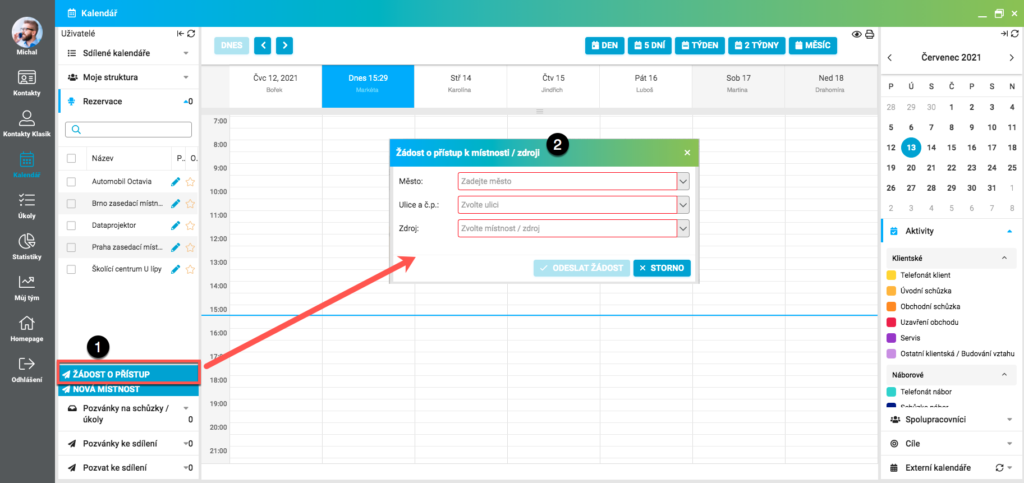The image size is (1024, 483).
Task: Switch to MĚSÍC calendar view
Action: (x=813, y=46)
